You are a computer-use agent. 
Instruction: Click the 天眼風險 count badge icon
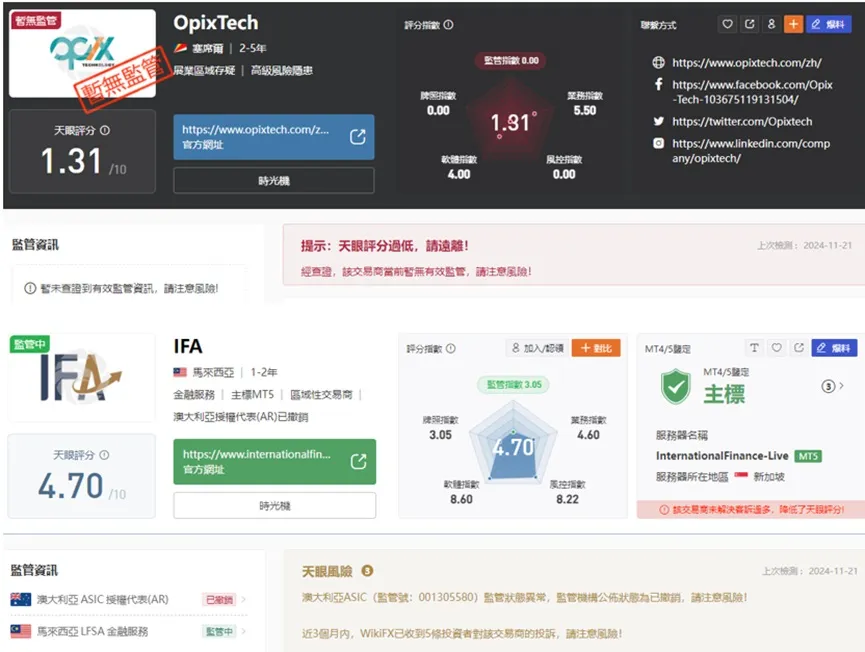pyautogui.click(x=367, y=571)
